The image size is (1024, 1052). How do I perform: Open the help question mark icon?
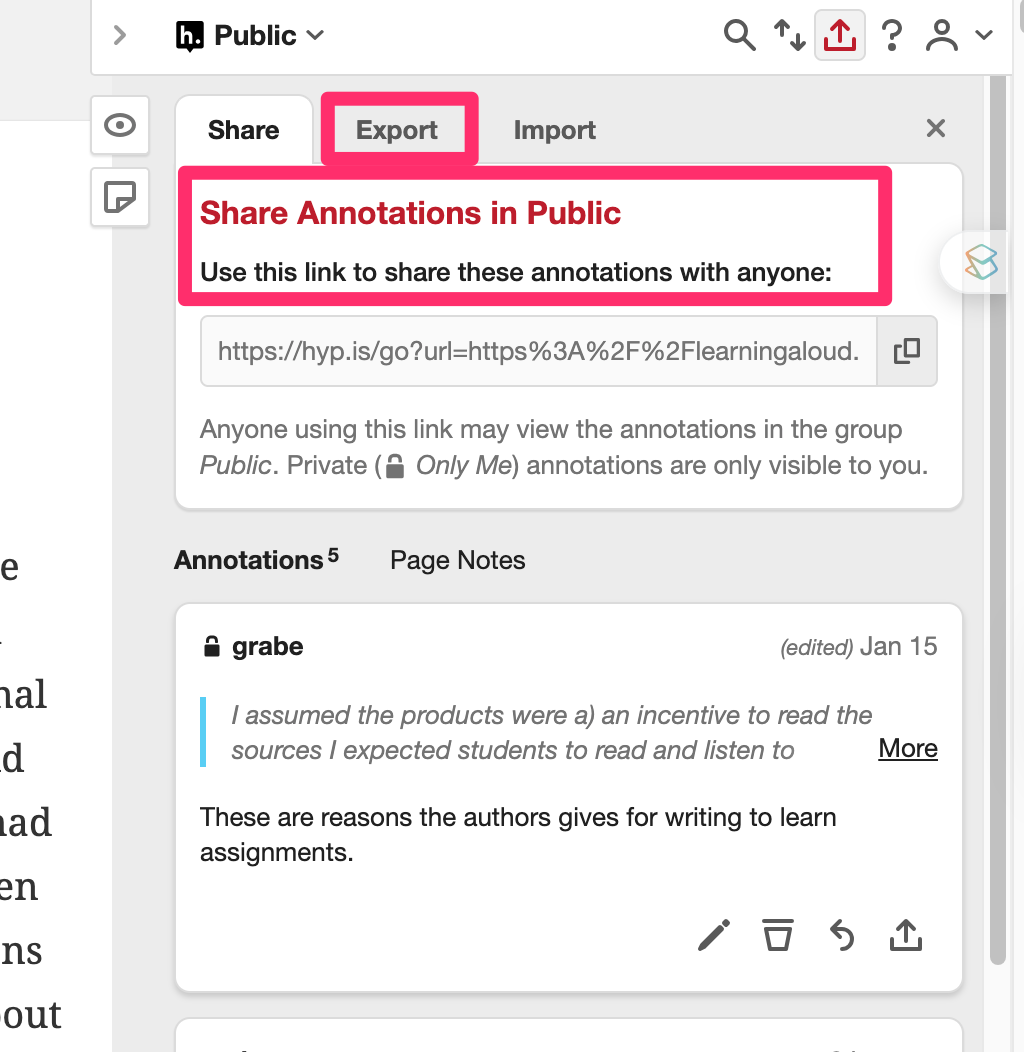tap(892, 36)
